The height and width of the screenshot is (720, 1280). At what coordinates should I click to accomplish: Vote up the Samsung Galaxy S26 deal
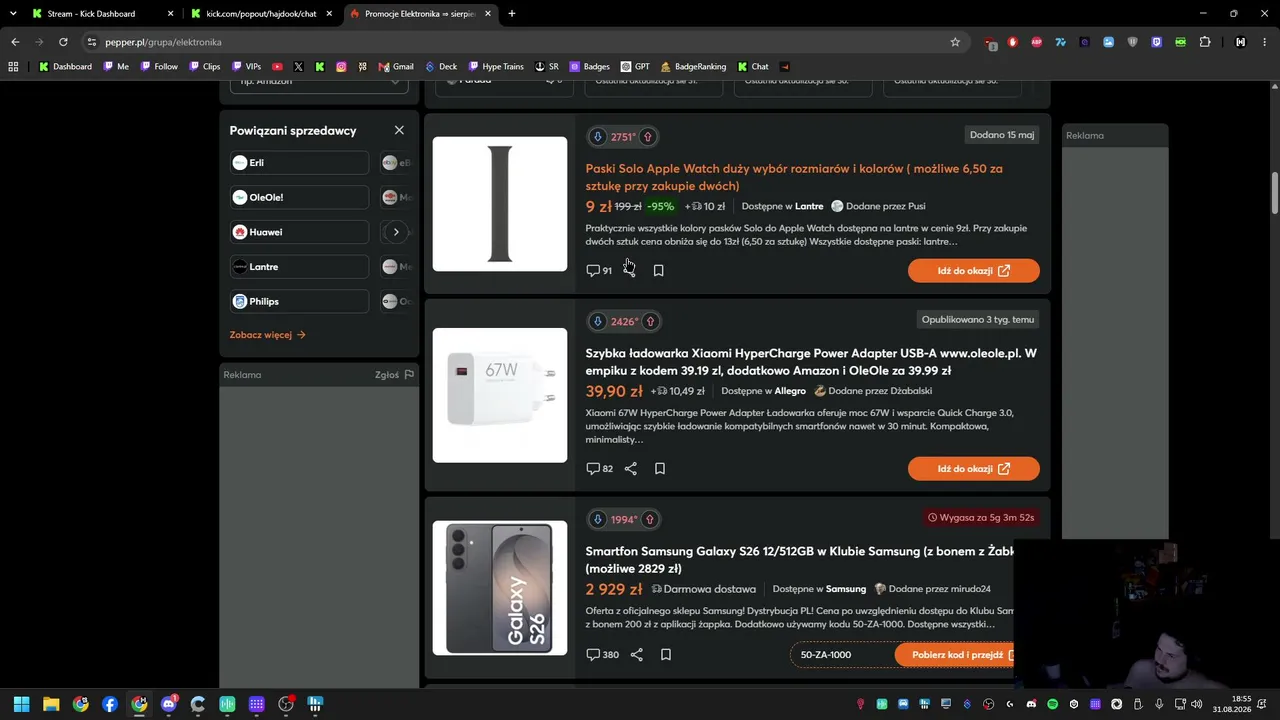[649, 519]
